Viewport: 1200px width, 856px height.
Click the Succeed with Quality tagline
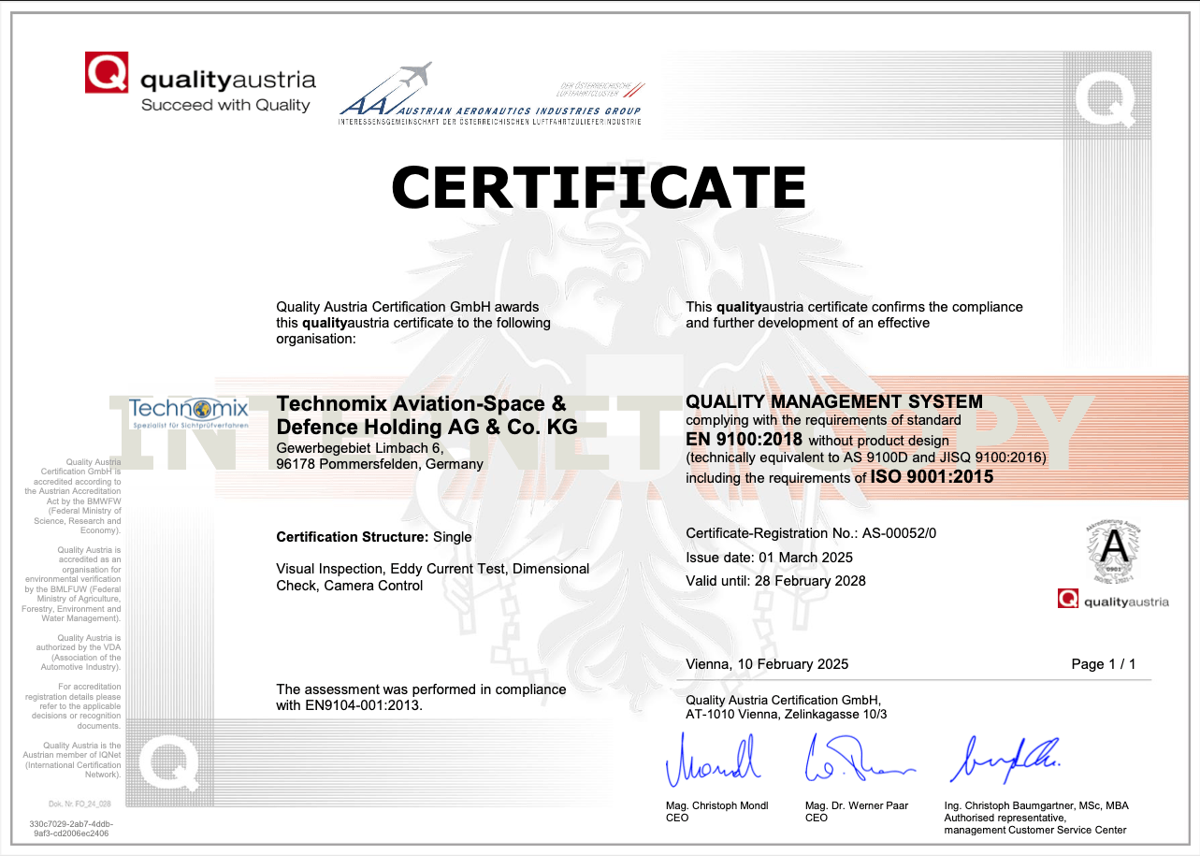coord(226,105)
